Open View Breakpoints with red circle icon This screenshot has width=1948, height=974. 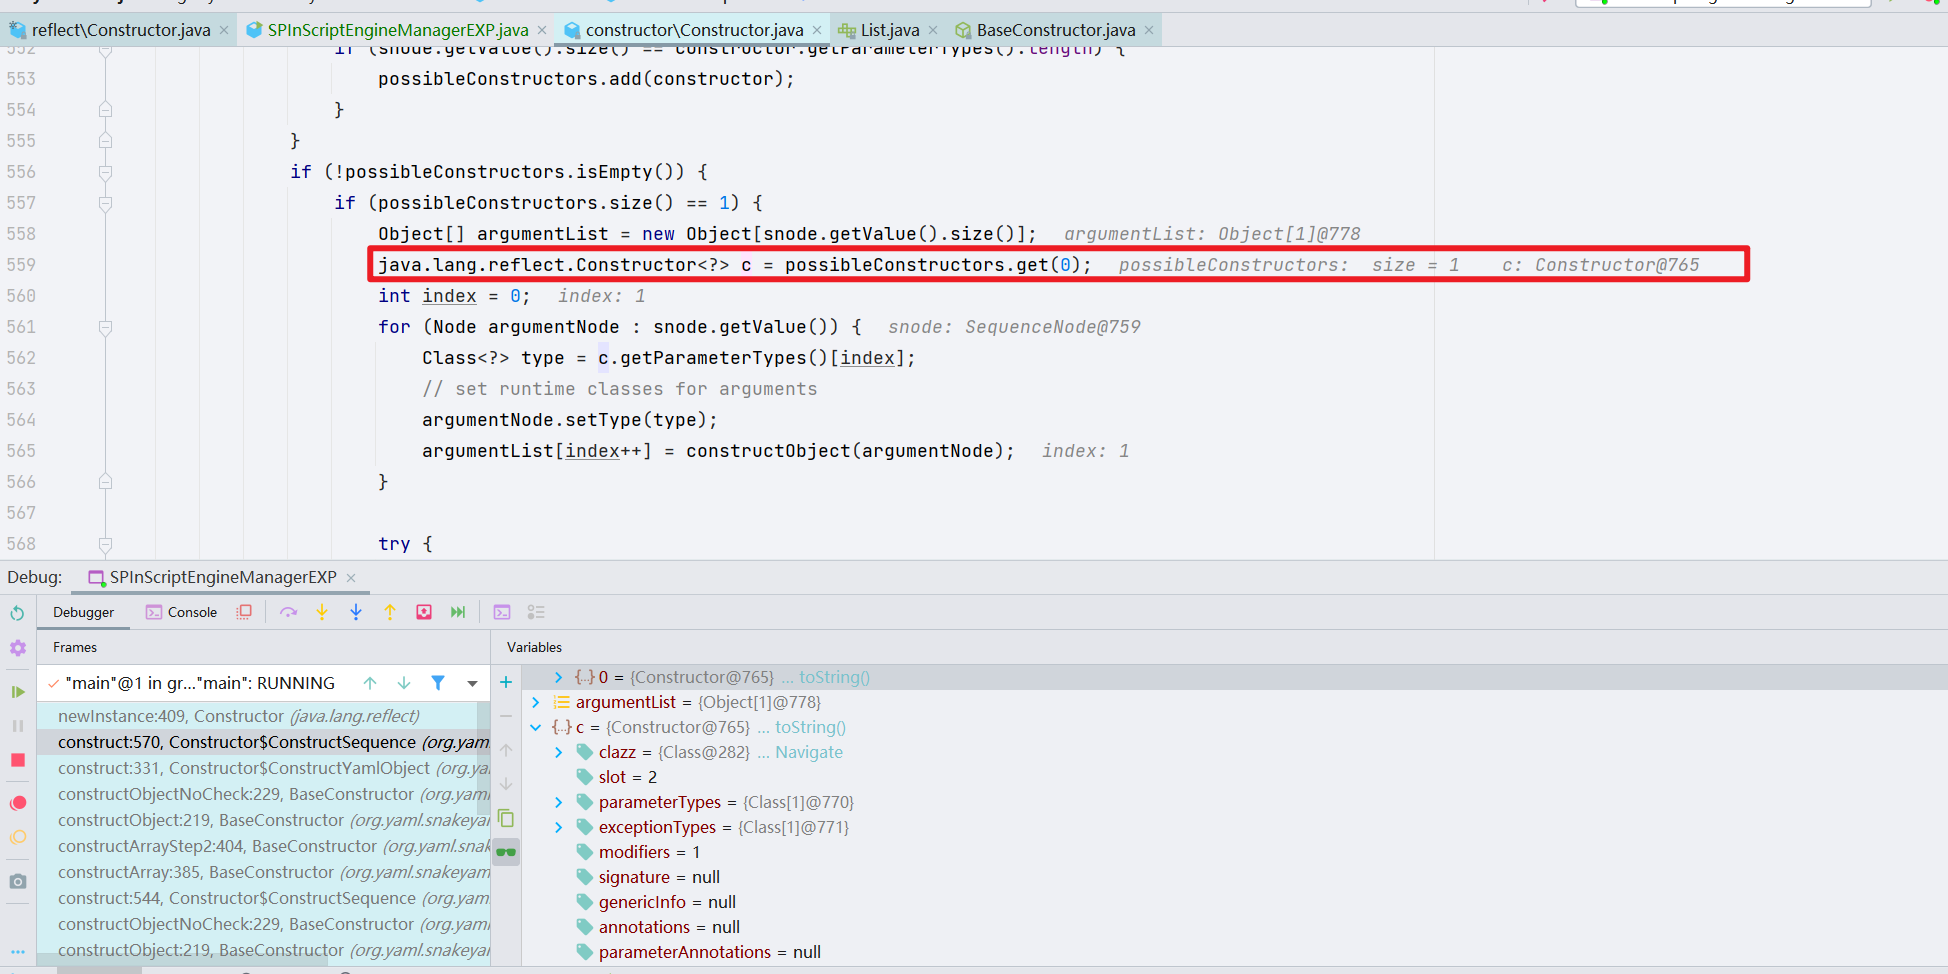coord(18,802)
